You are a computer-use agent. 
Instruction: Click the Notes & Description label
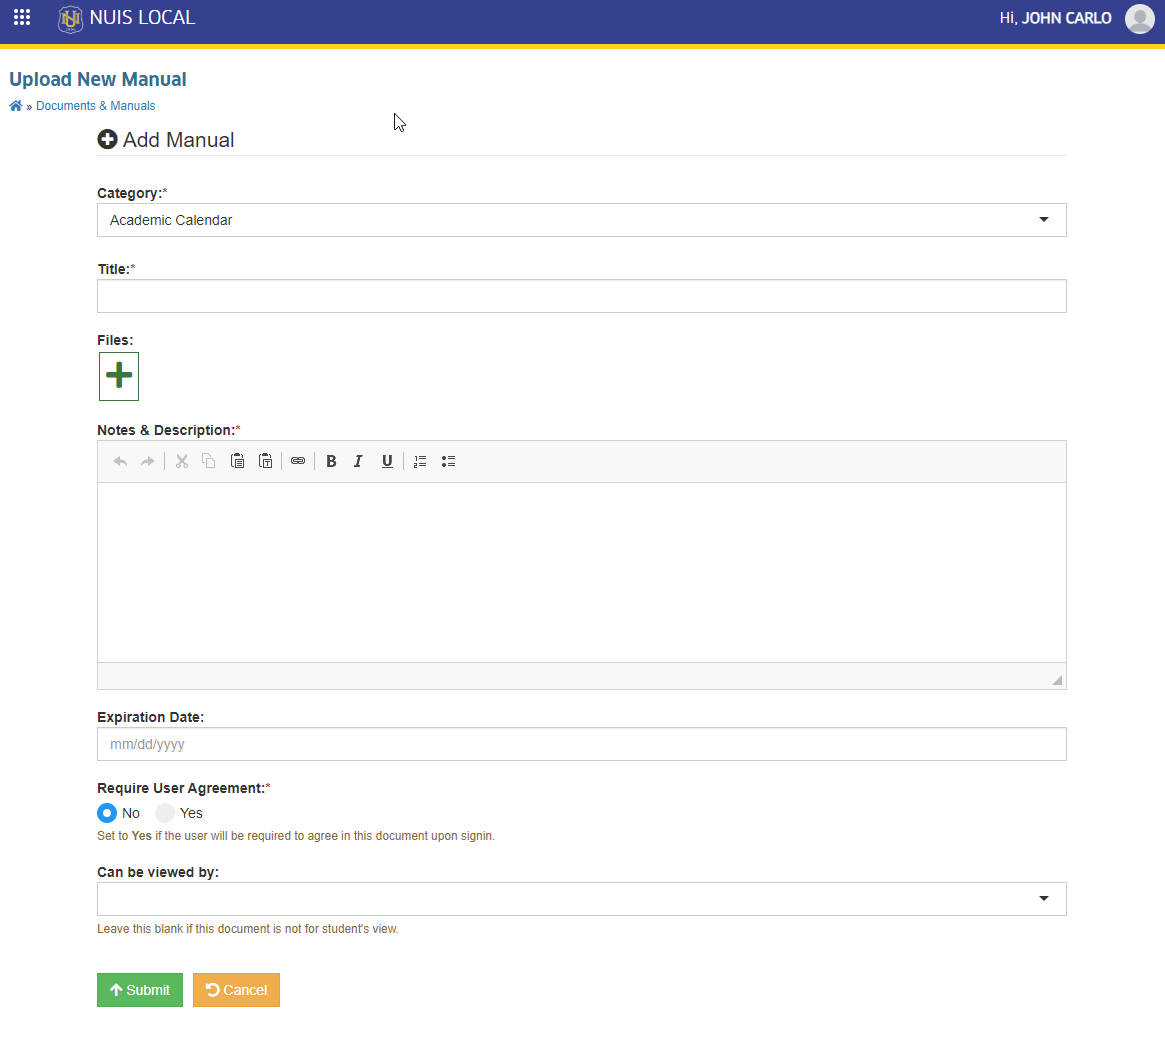pyautogui.click(x=166, y=430)
